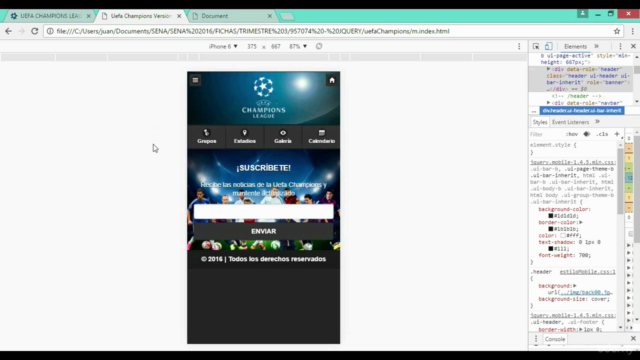Close the Document tab
Screen dimensions: 640x360
click(269, 16)
